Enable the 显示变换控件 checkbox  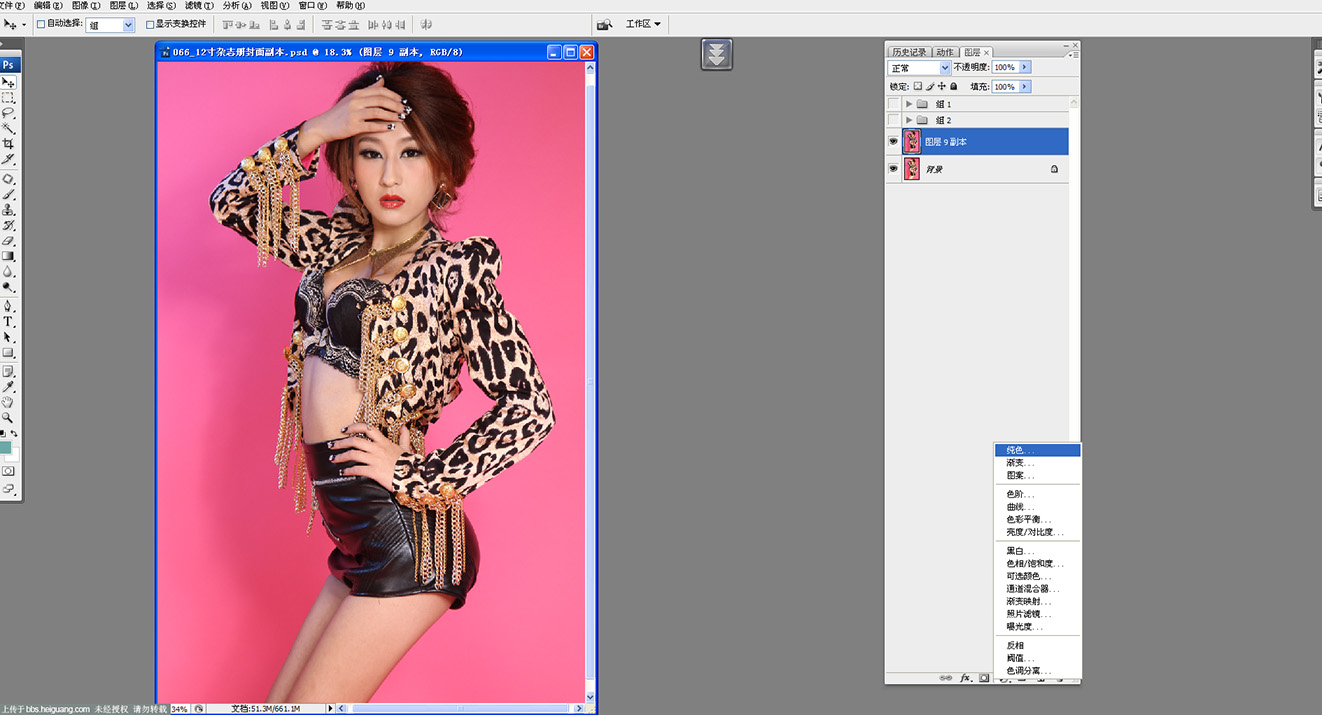150,24
